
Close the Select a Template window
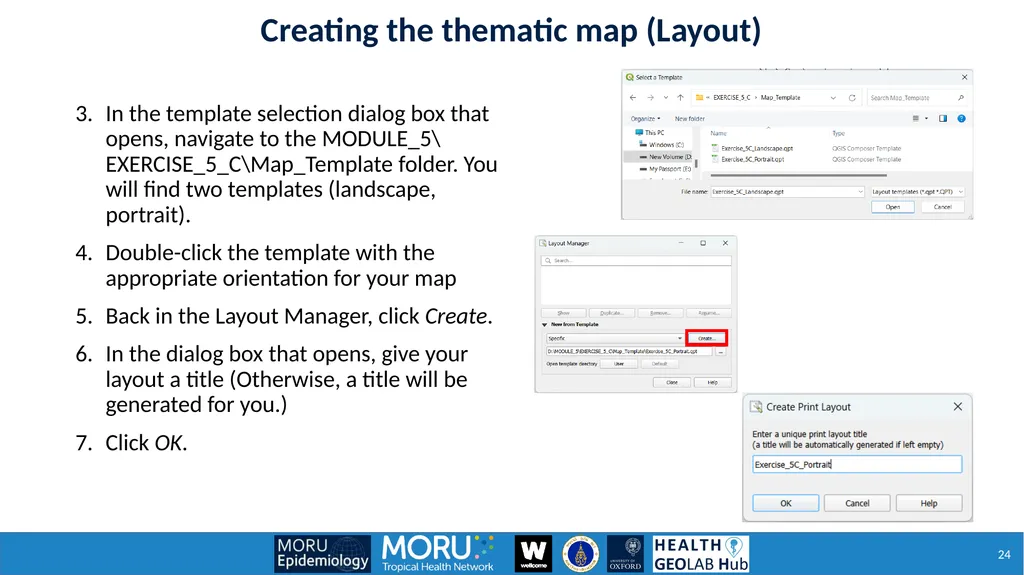pyautogui.click(x=965, y=77)
